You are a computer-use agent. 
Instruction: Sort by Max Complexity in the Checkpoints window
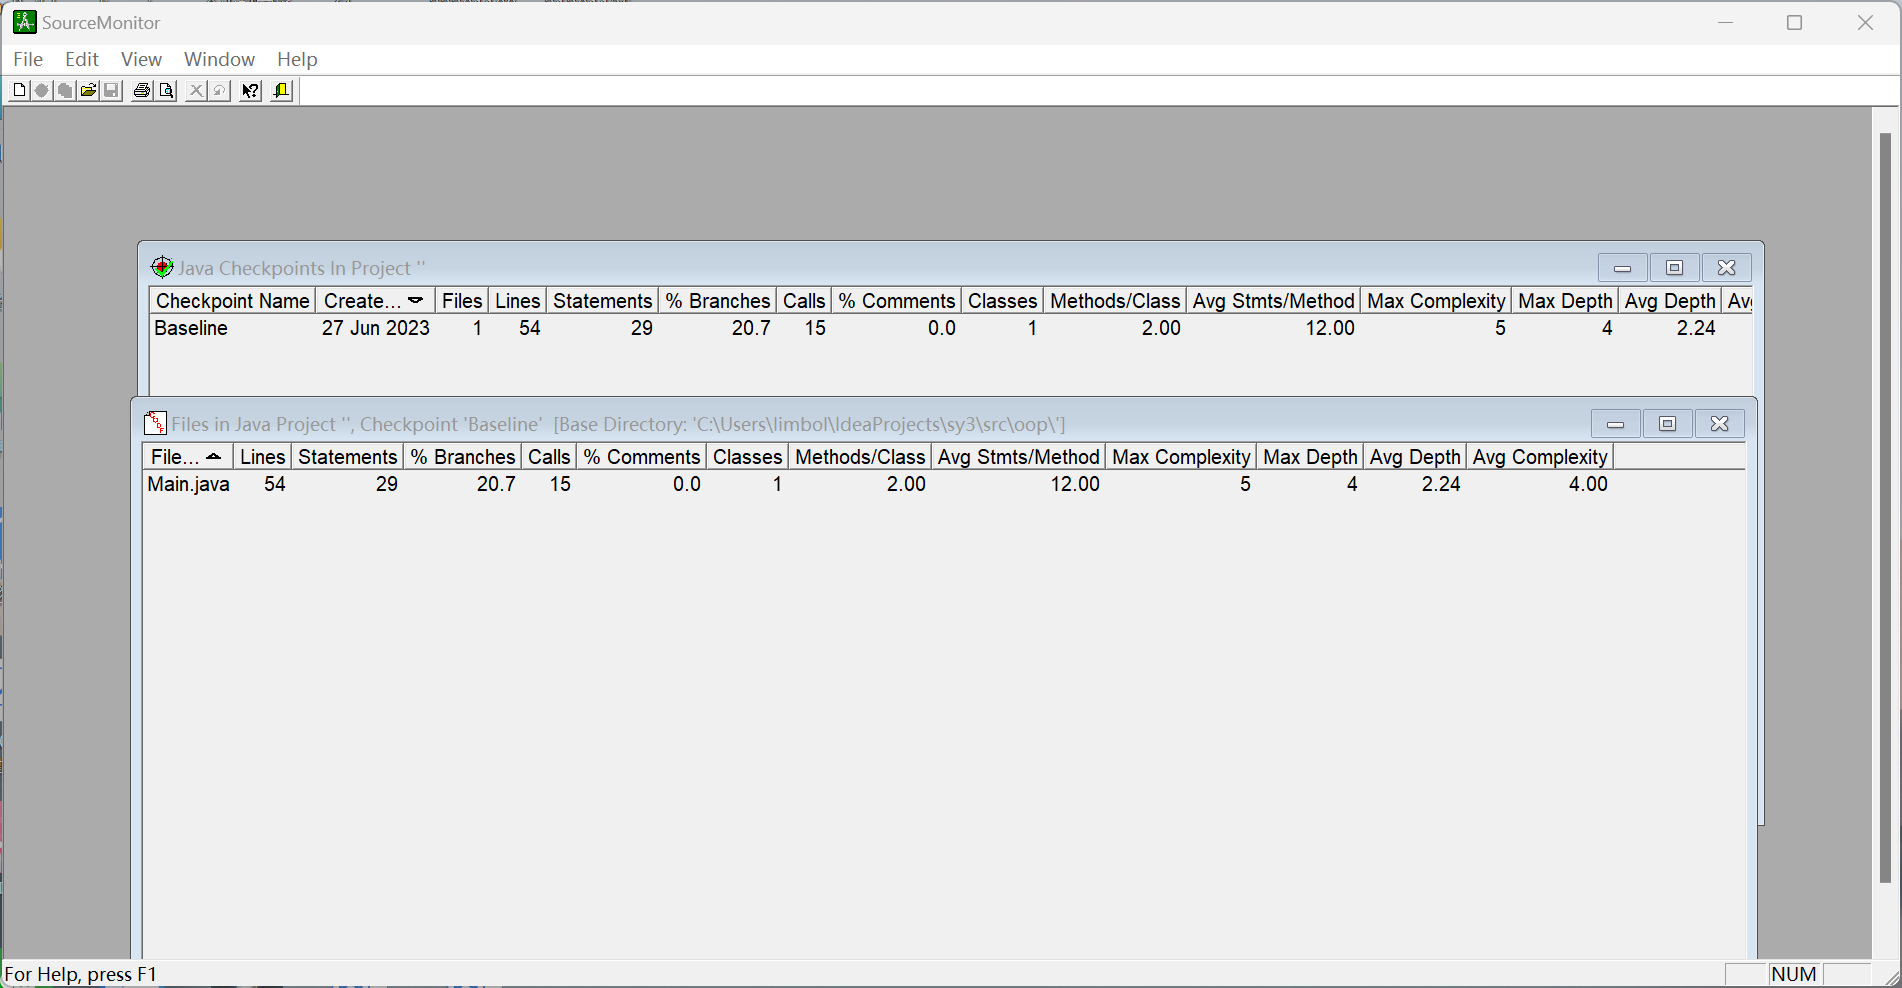tap(1436, 301)
